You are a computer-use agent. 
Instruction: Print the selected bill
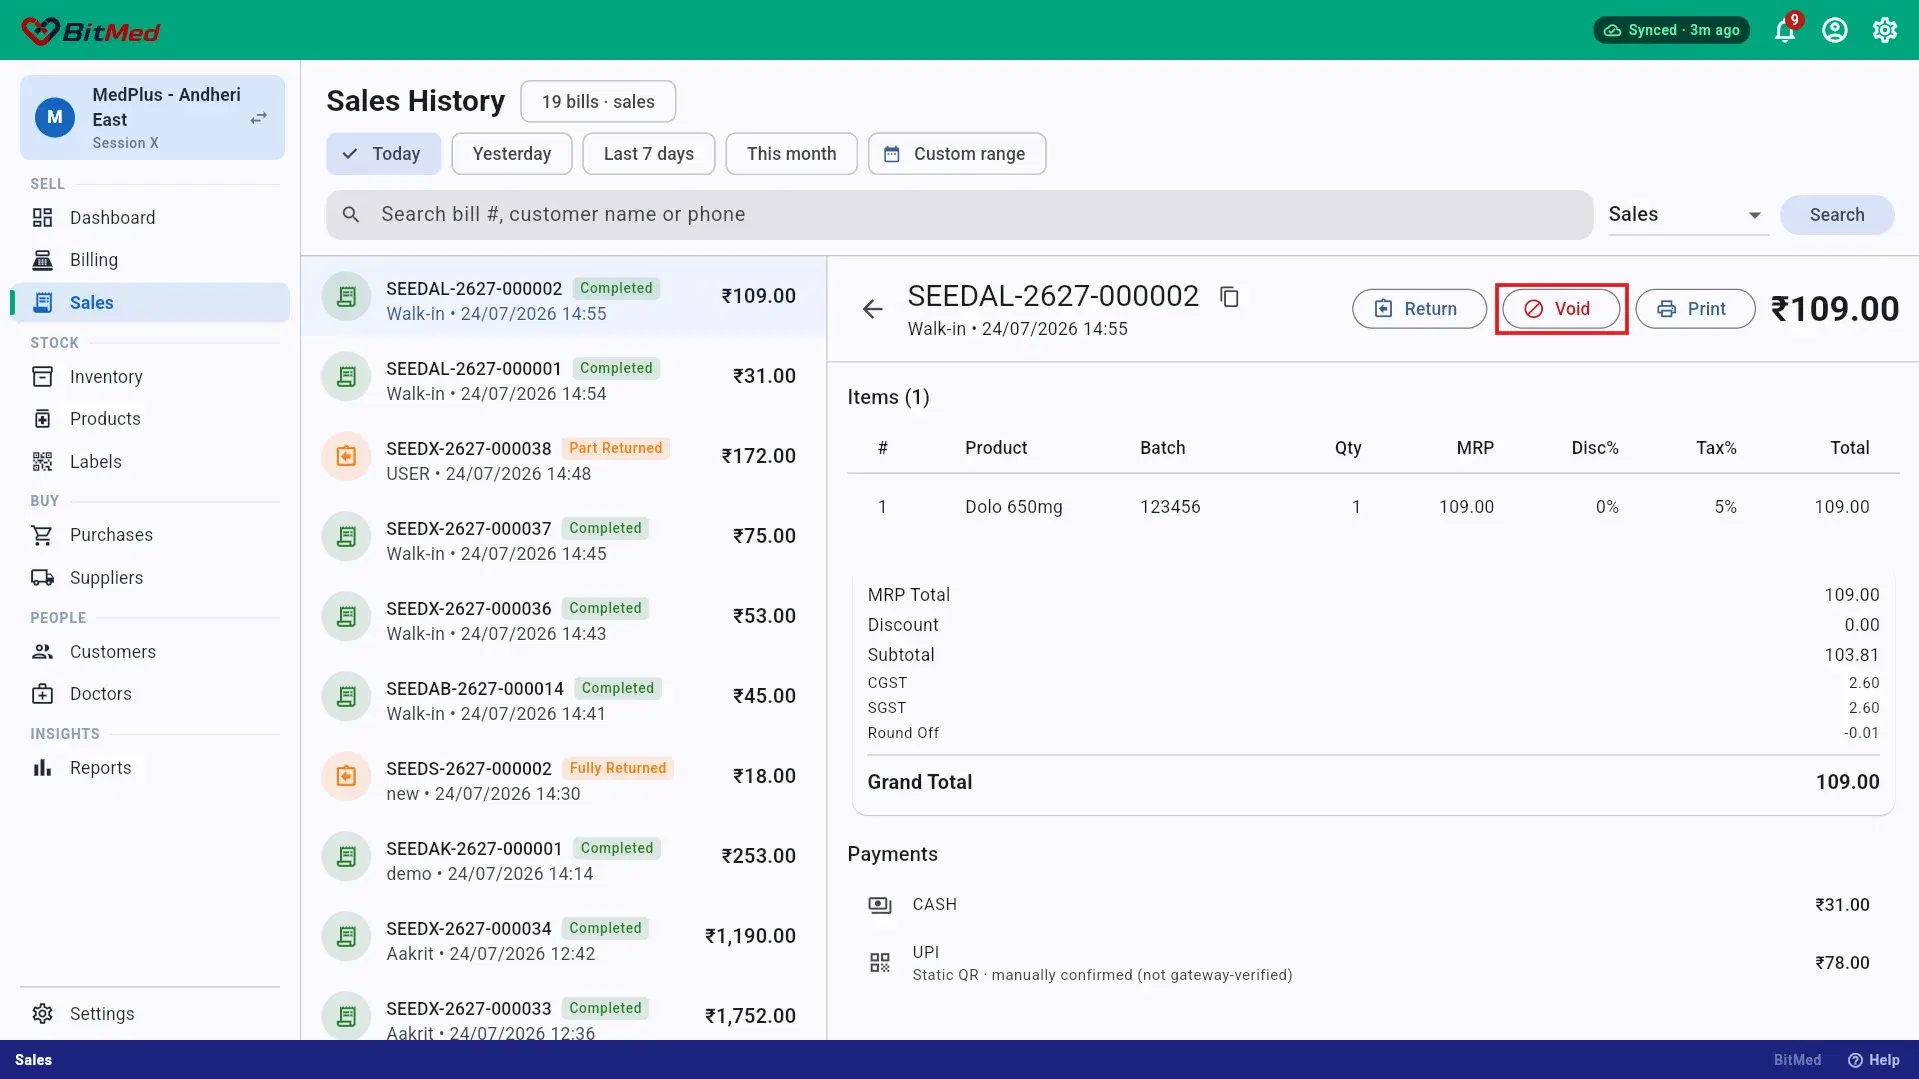point(1695,309)
